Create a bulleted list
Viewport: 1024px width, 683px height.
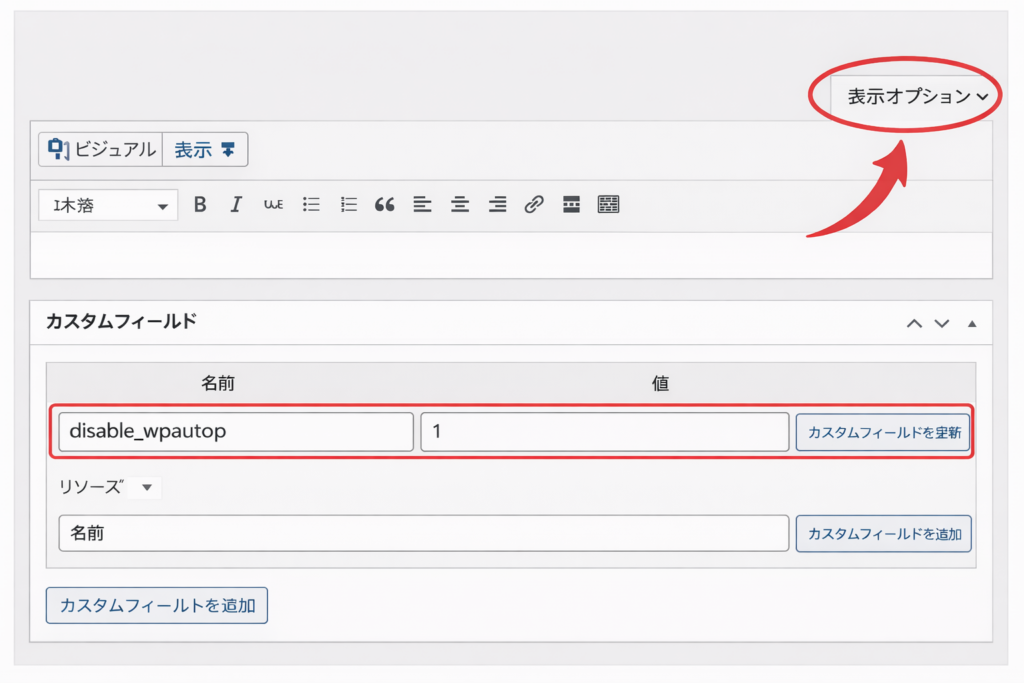[310, 204]
